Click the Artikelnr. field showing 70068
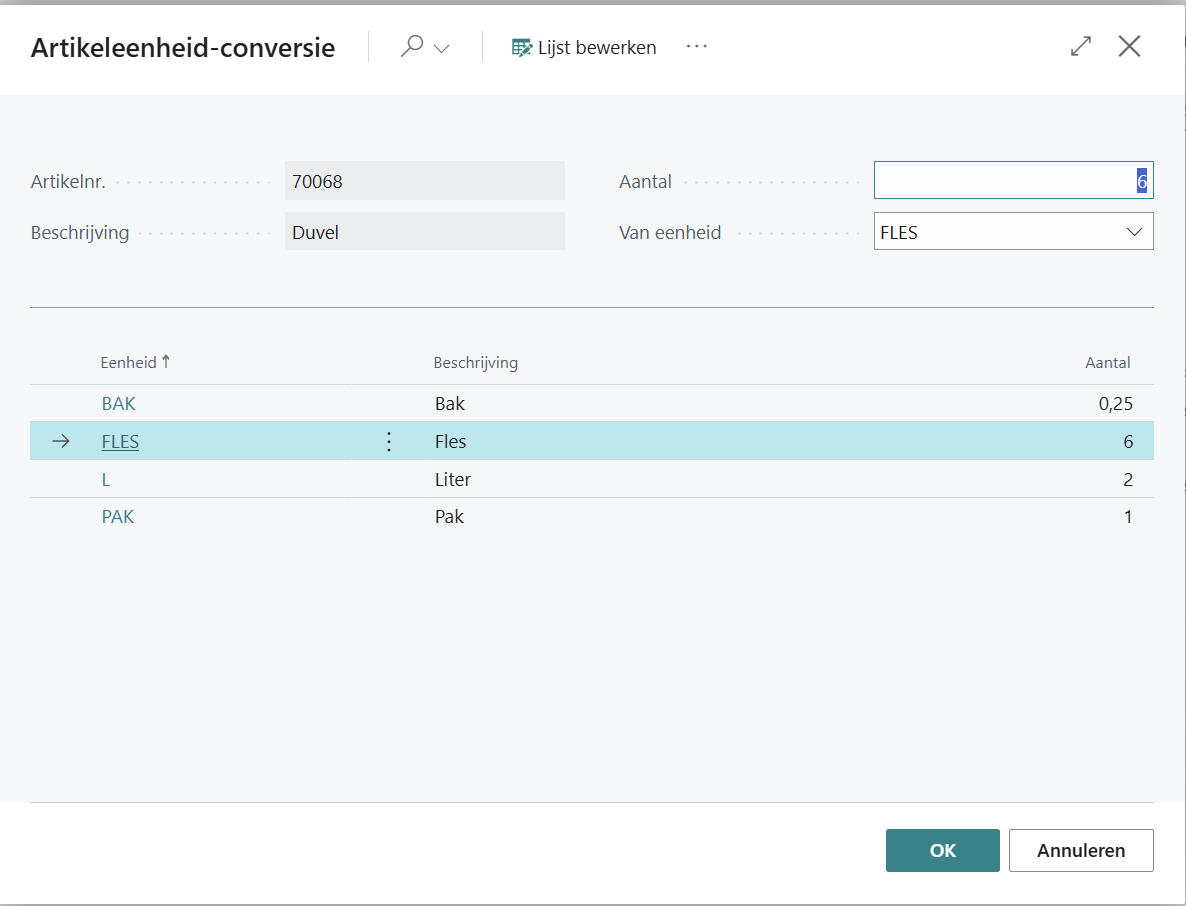 (x=424, y=181)
